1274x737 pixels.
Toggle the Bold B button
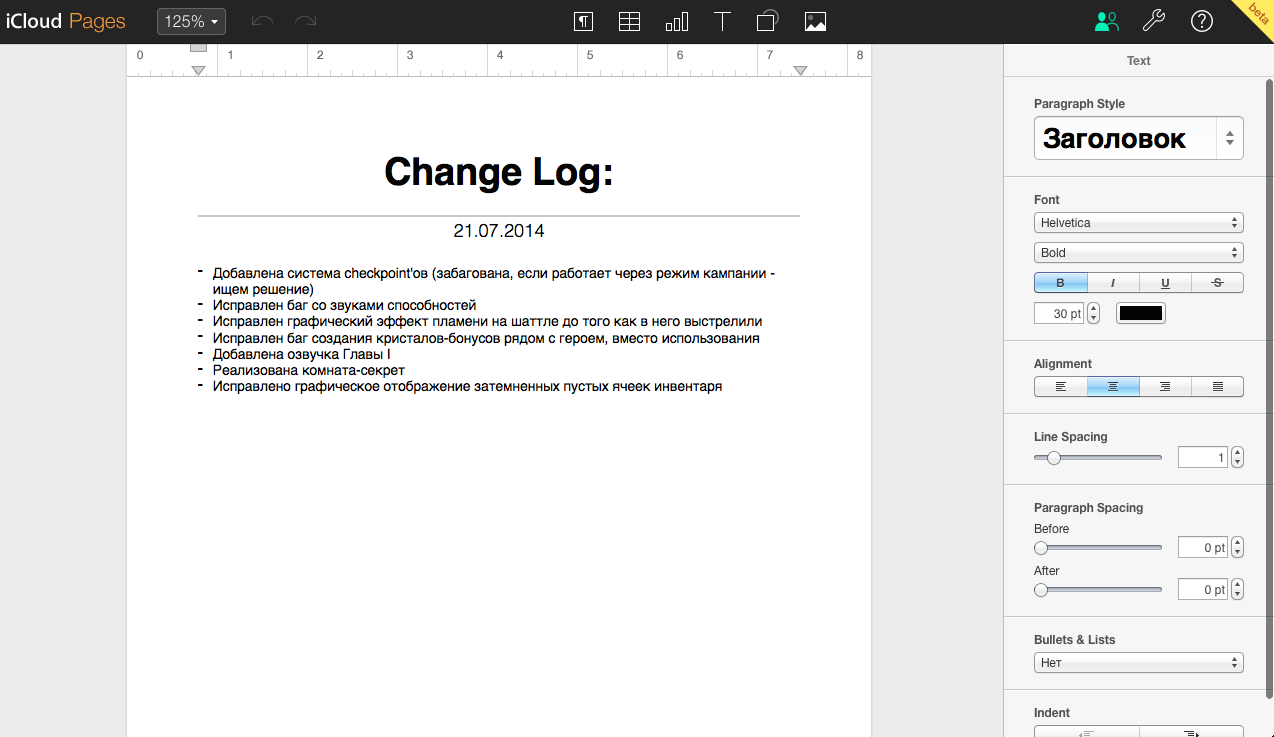pos(1060,283)
